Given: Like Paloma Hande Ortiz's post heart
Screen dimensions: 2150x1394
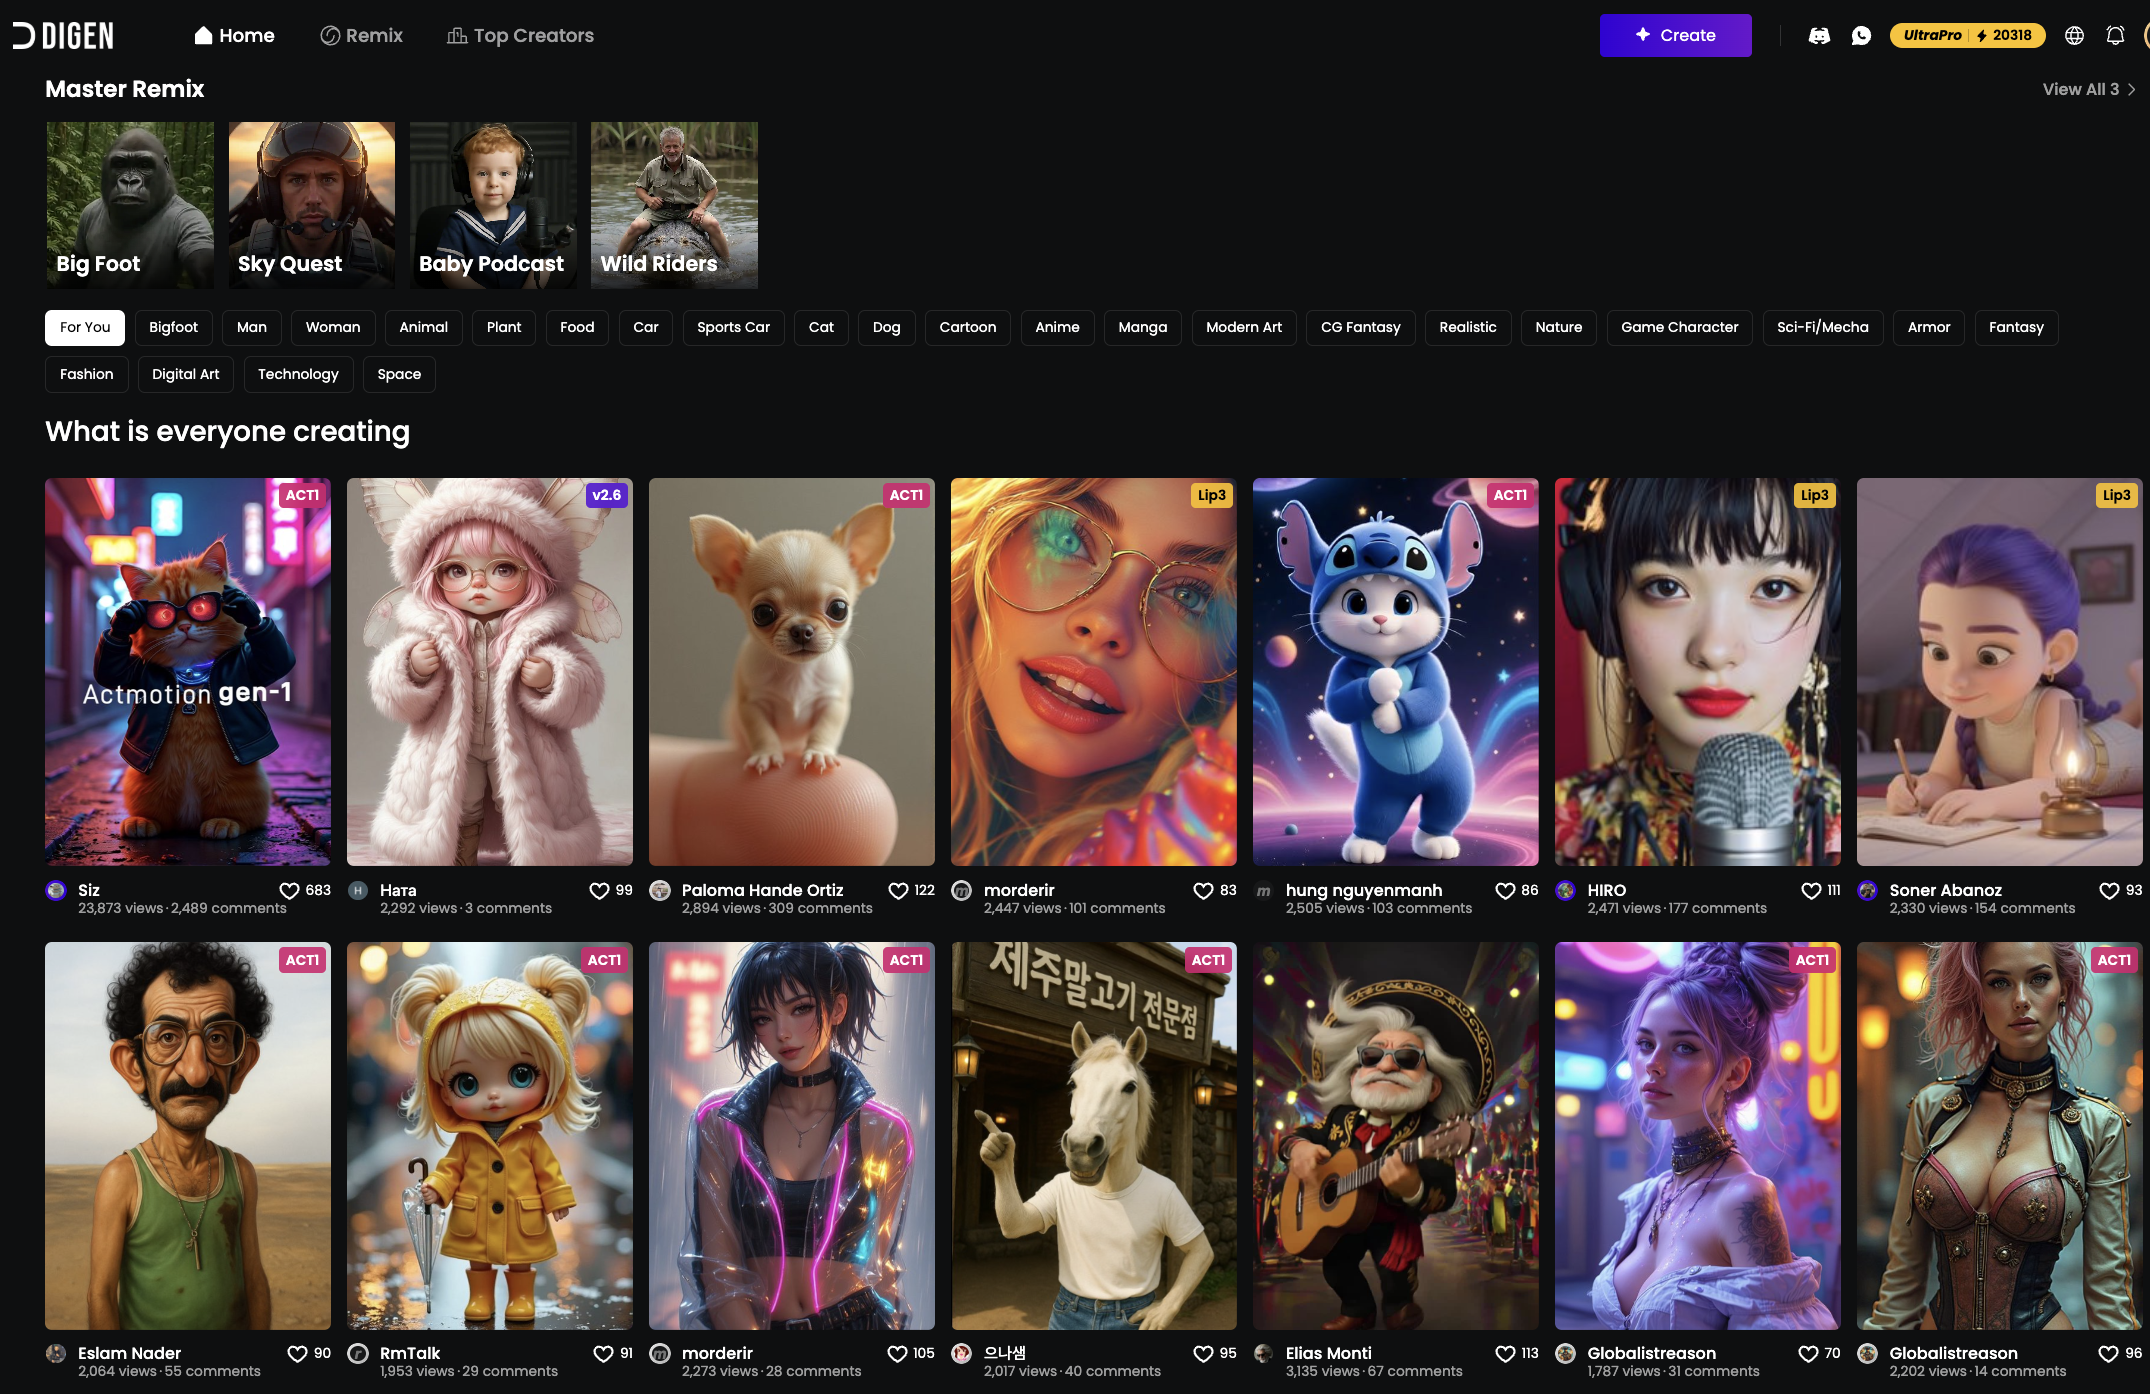Looking at the screenshot, I should pos(898,890).
